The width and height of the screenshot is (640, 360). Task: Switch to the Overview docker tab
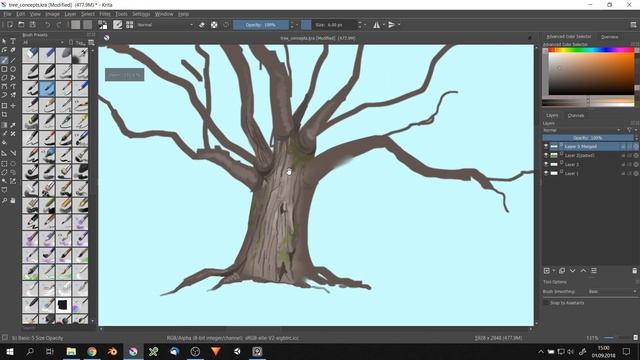click(609, 37)
